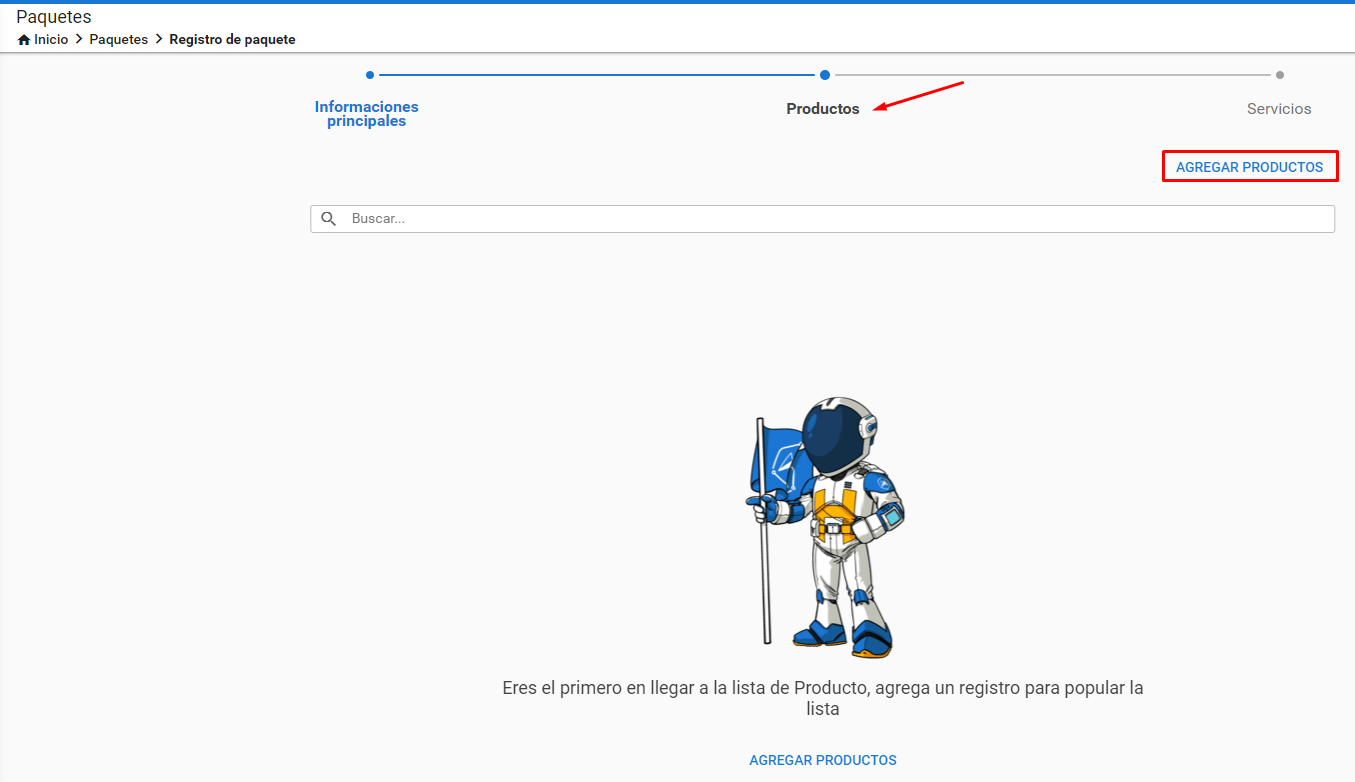Click the magnifier search icon

[329, 219]
